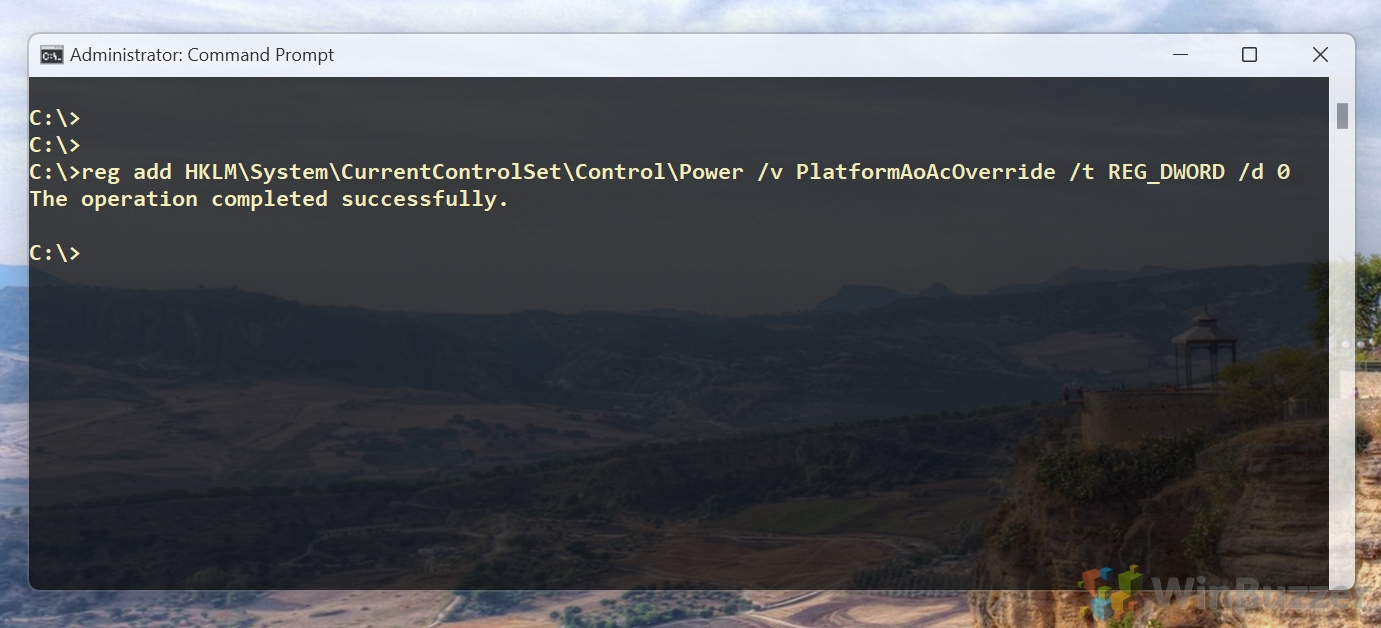Click the second empty C:\> prompt line
Viewport: 1381px width, 628px height.
pyautogui.click(x=55, y=145)
